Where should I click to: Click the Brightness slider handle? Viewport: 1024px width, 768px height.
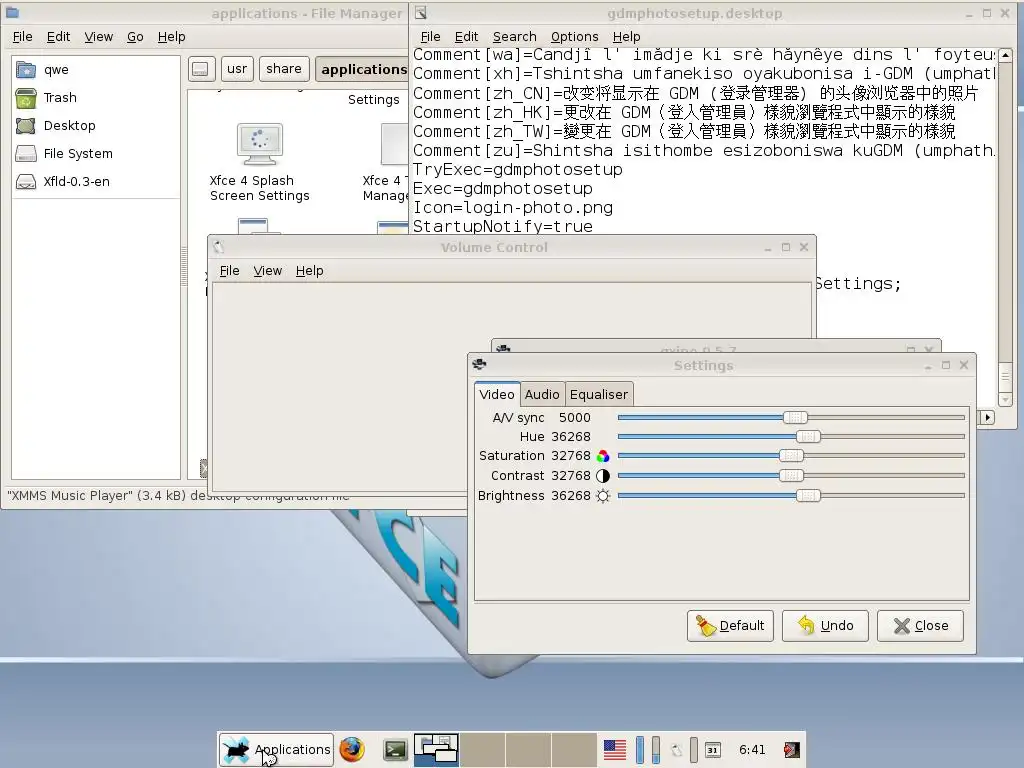coord(808,496)
